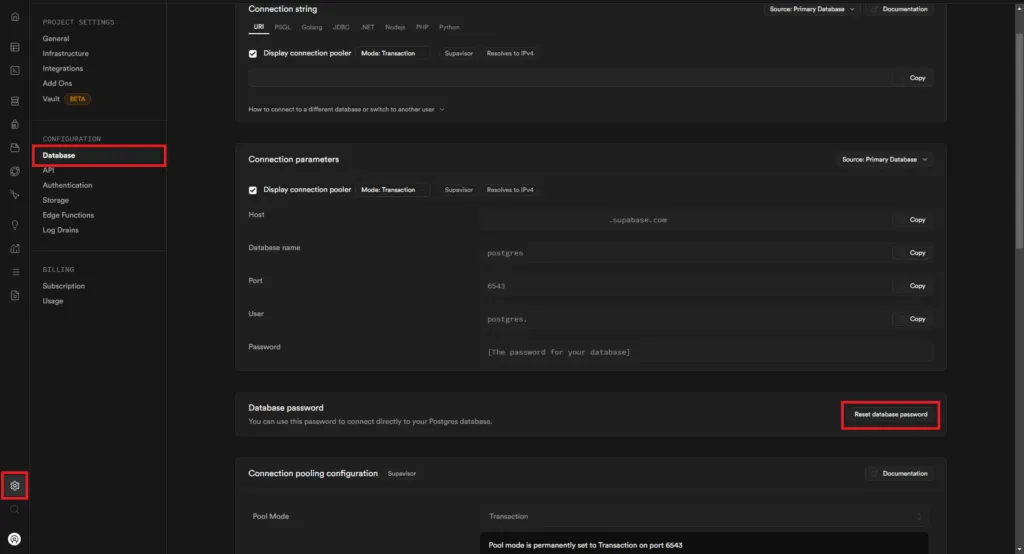The height and width of the screenshot is (554, 1024).
Task: Toggle Display connection pooler under Connection parameters
Action: tap(253, 190)
